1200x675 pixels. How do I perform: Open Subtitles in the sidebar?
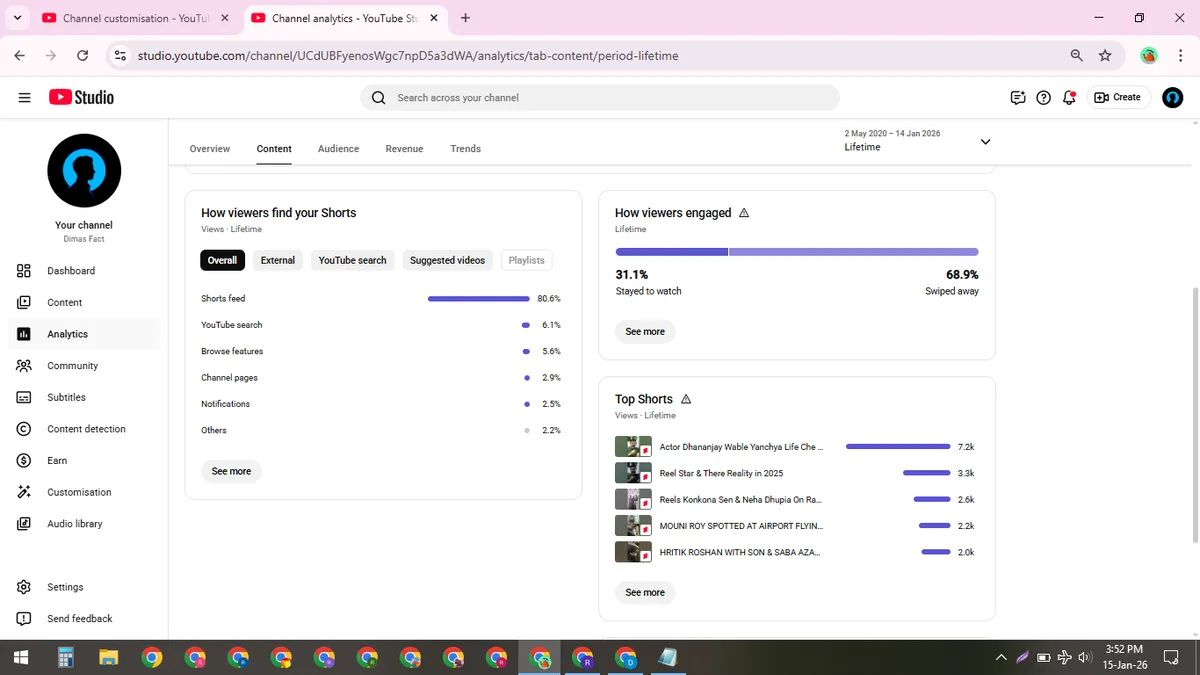click(84, 397)
